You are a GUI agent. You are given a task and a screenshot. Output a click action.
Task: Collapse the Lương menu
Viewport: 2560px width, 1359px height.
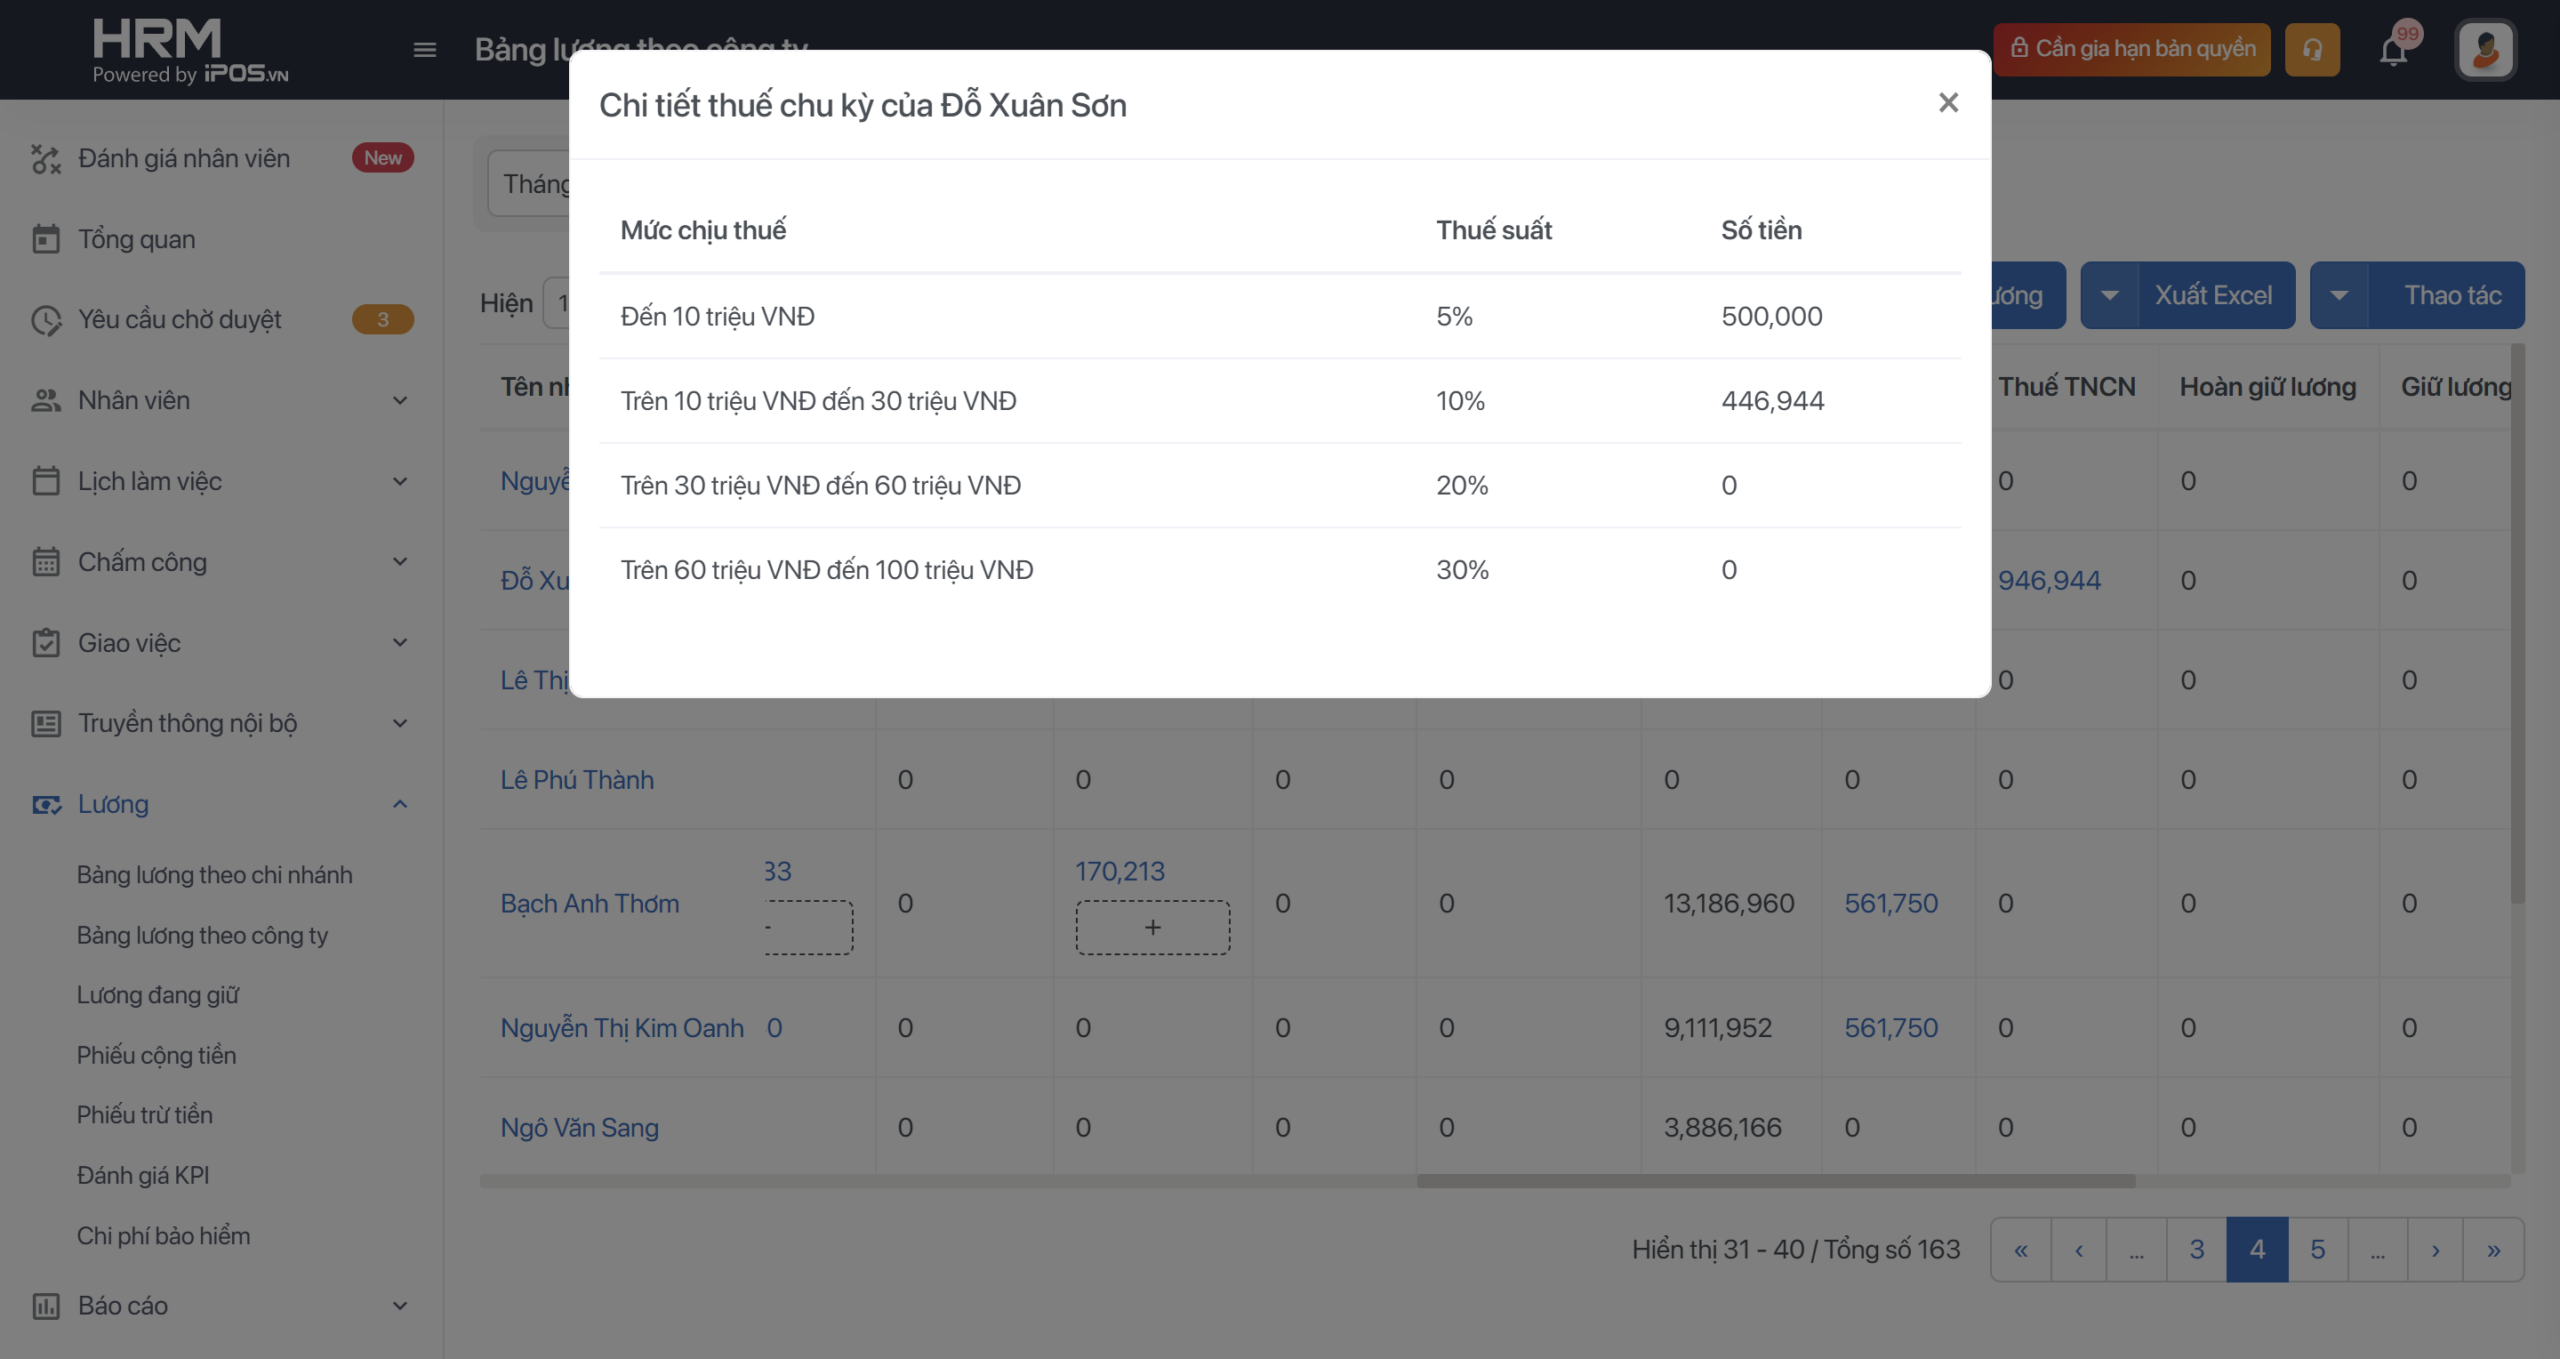click(400, 804)
